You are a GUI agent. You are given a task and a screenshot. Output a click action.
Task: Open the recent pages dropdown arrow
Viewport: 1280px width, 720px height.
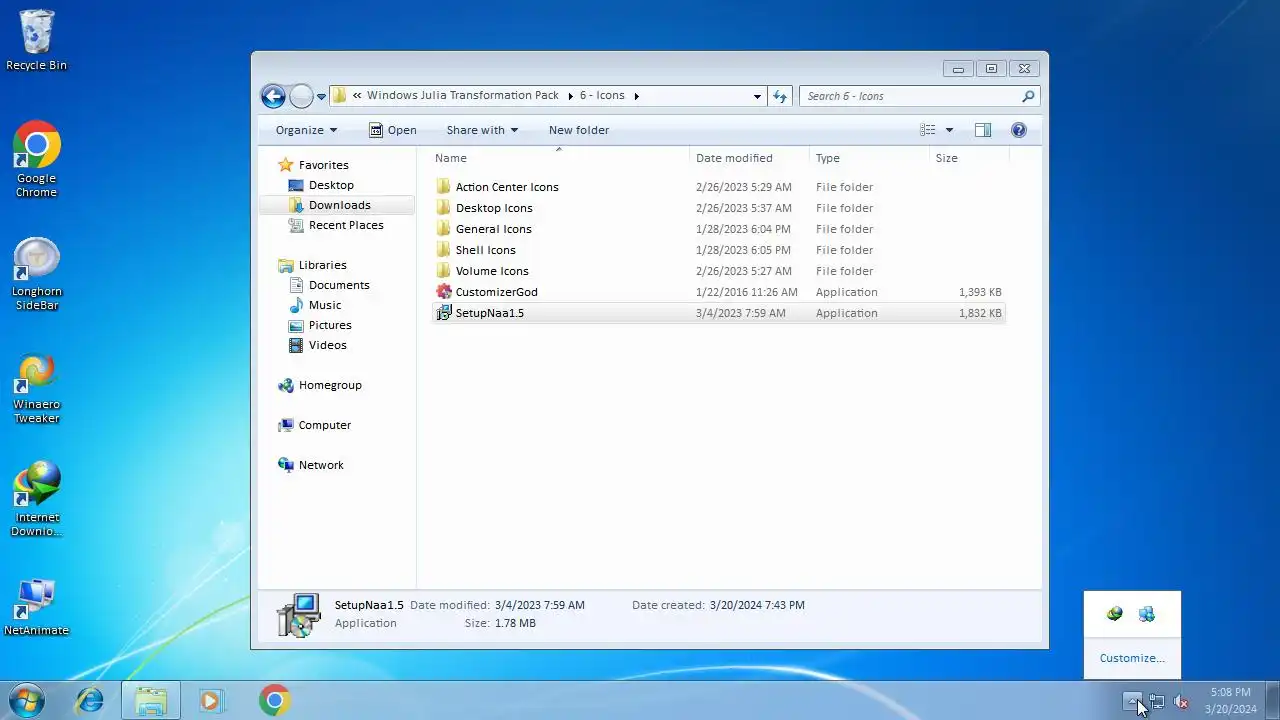[x=321, y=97]
